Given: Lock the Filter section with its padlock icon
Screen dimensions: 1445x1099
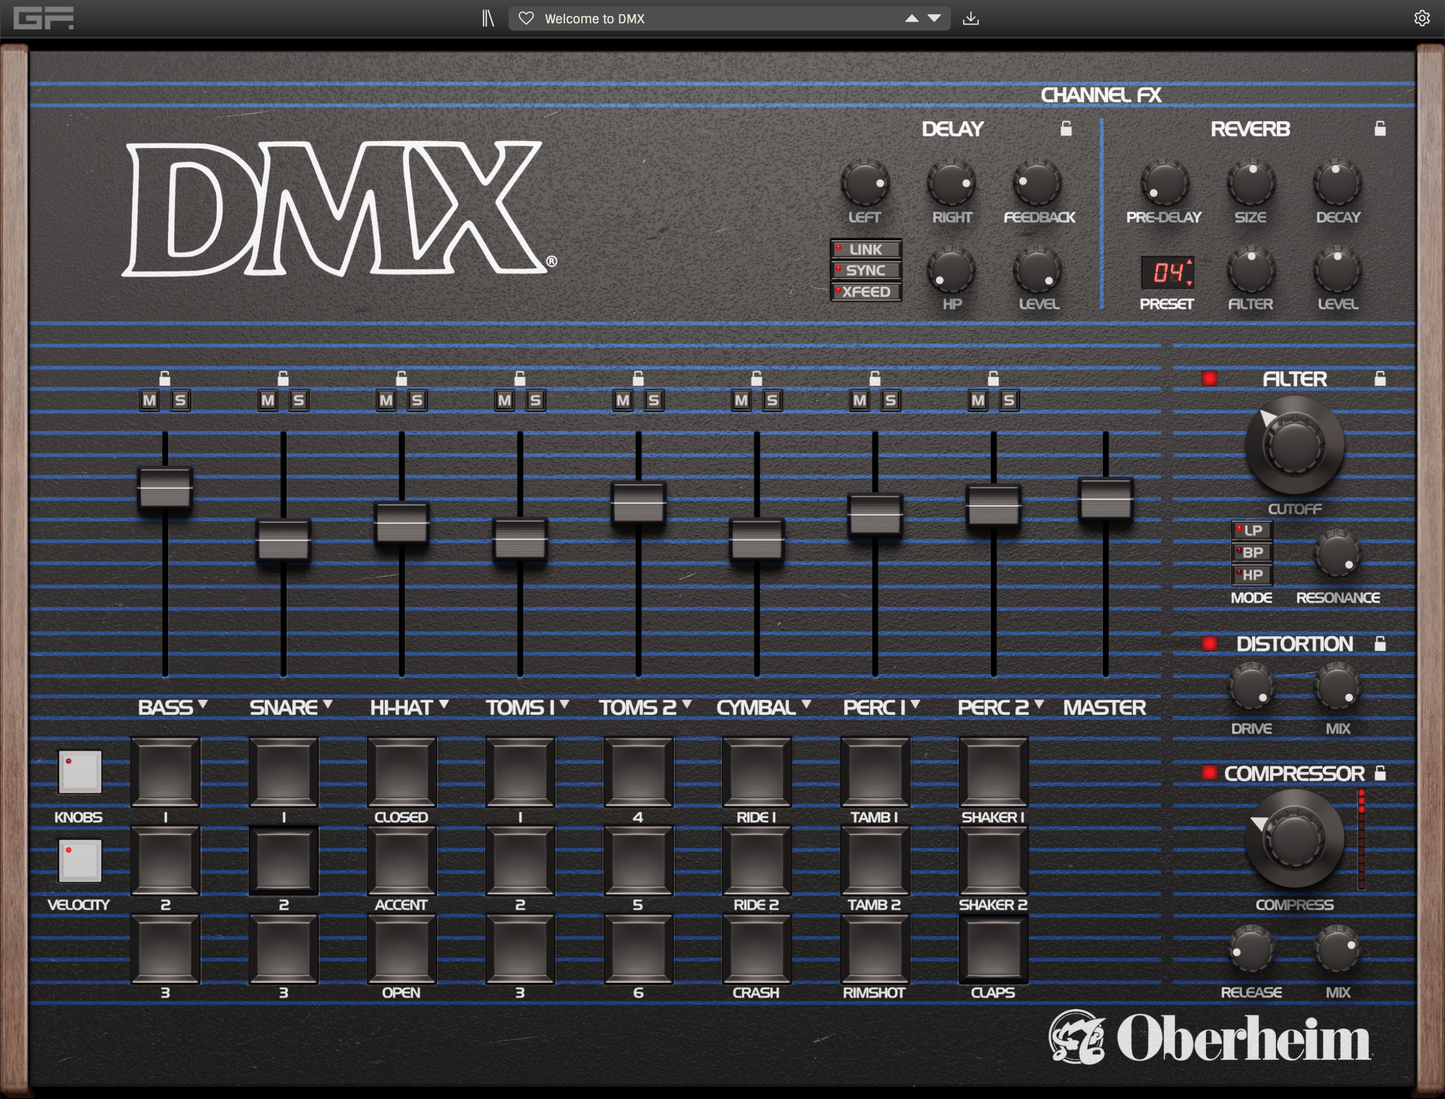Looking at the screenshot, I should point(1380,378).
